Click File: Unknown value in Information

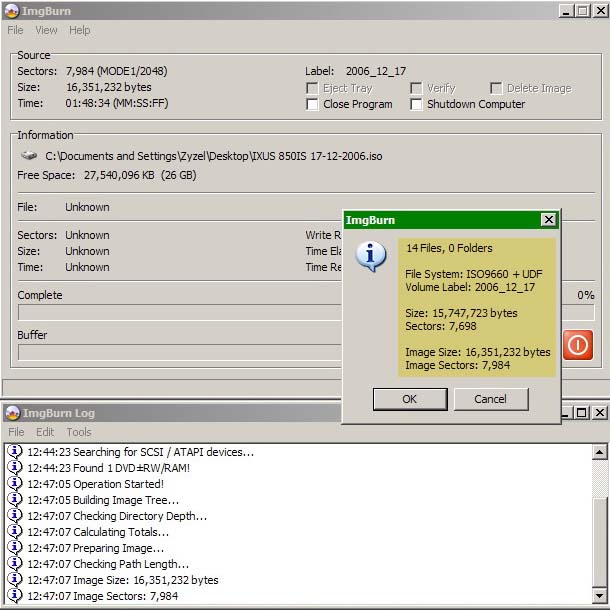coord(87,207)
